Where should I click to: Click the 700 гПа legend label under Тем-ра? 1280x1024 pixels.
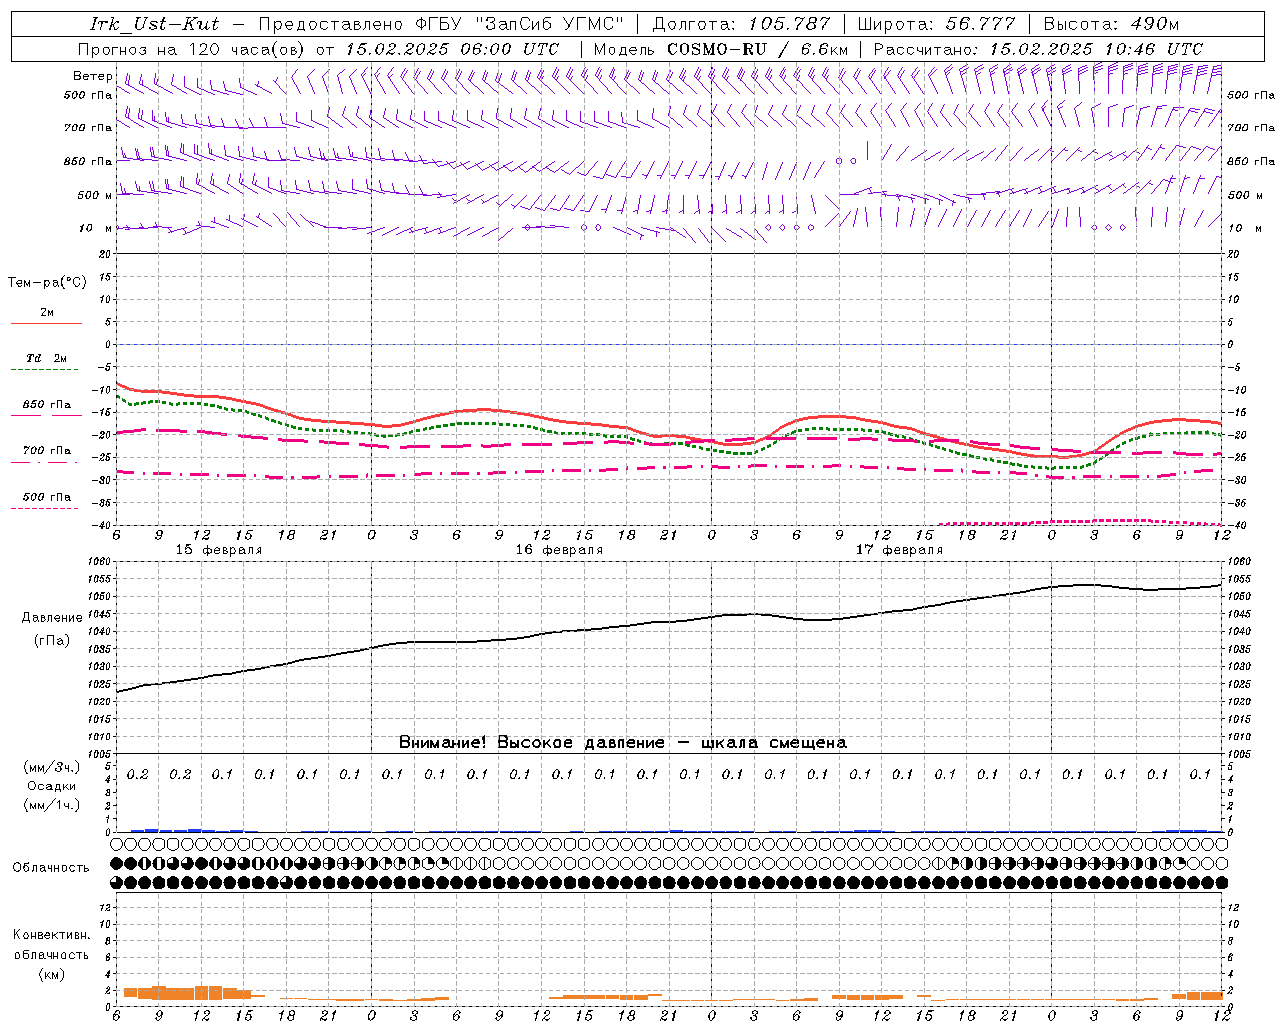(x=47, y=450)
